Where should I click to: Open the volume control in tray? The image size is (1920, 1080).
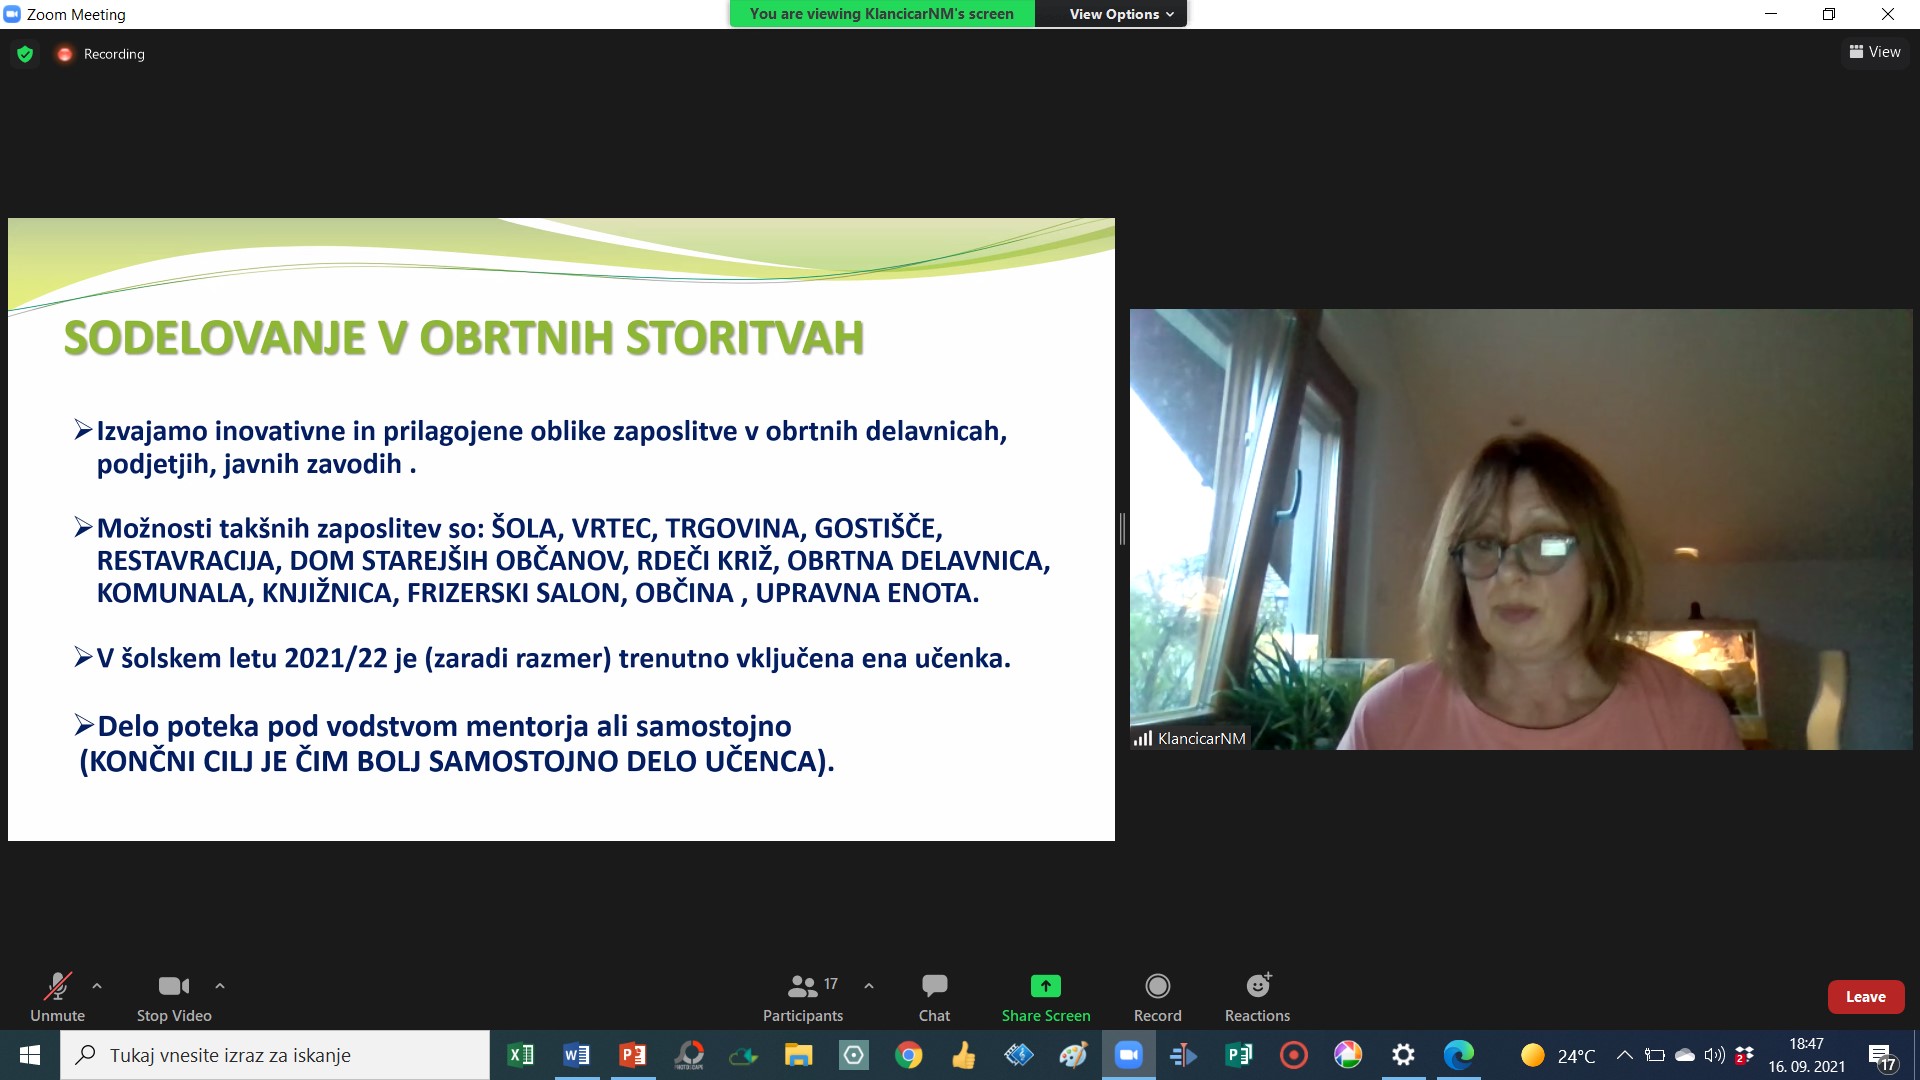[x=1715, y=1055]
